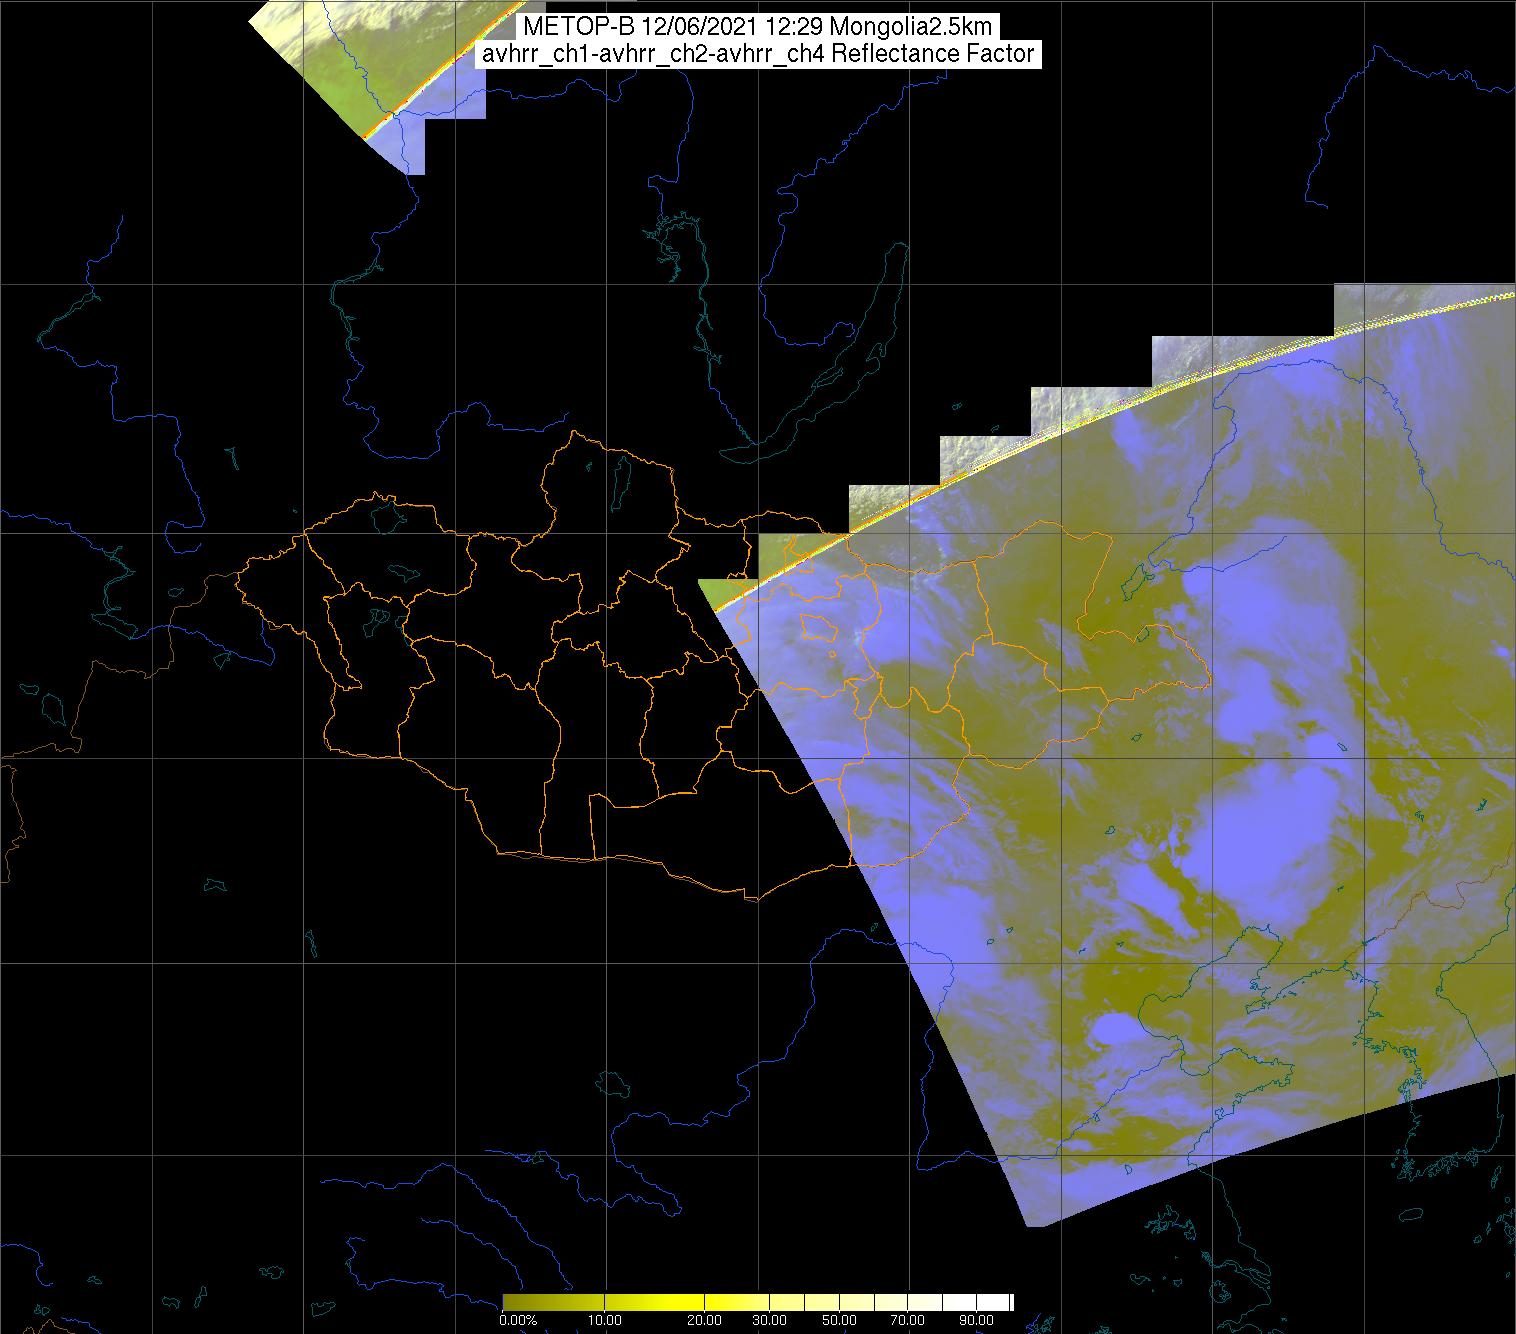
Task: Click the 70.00 colorbar label
Action: tap(907, 1321)
